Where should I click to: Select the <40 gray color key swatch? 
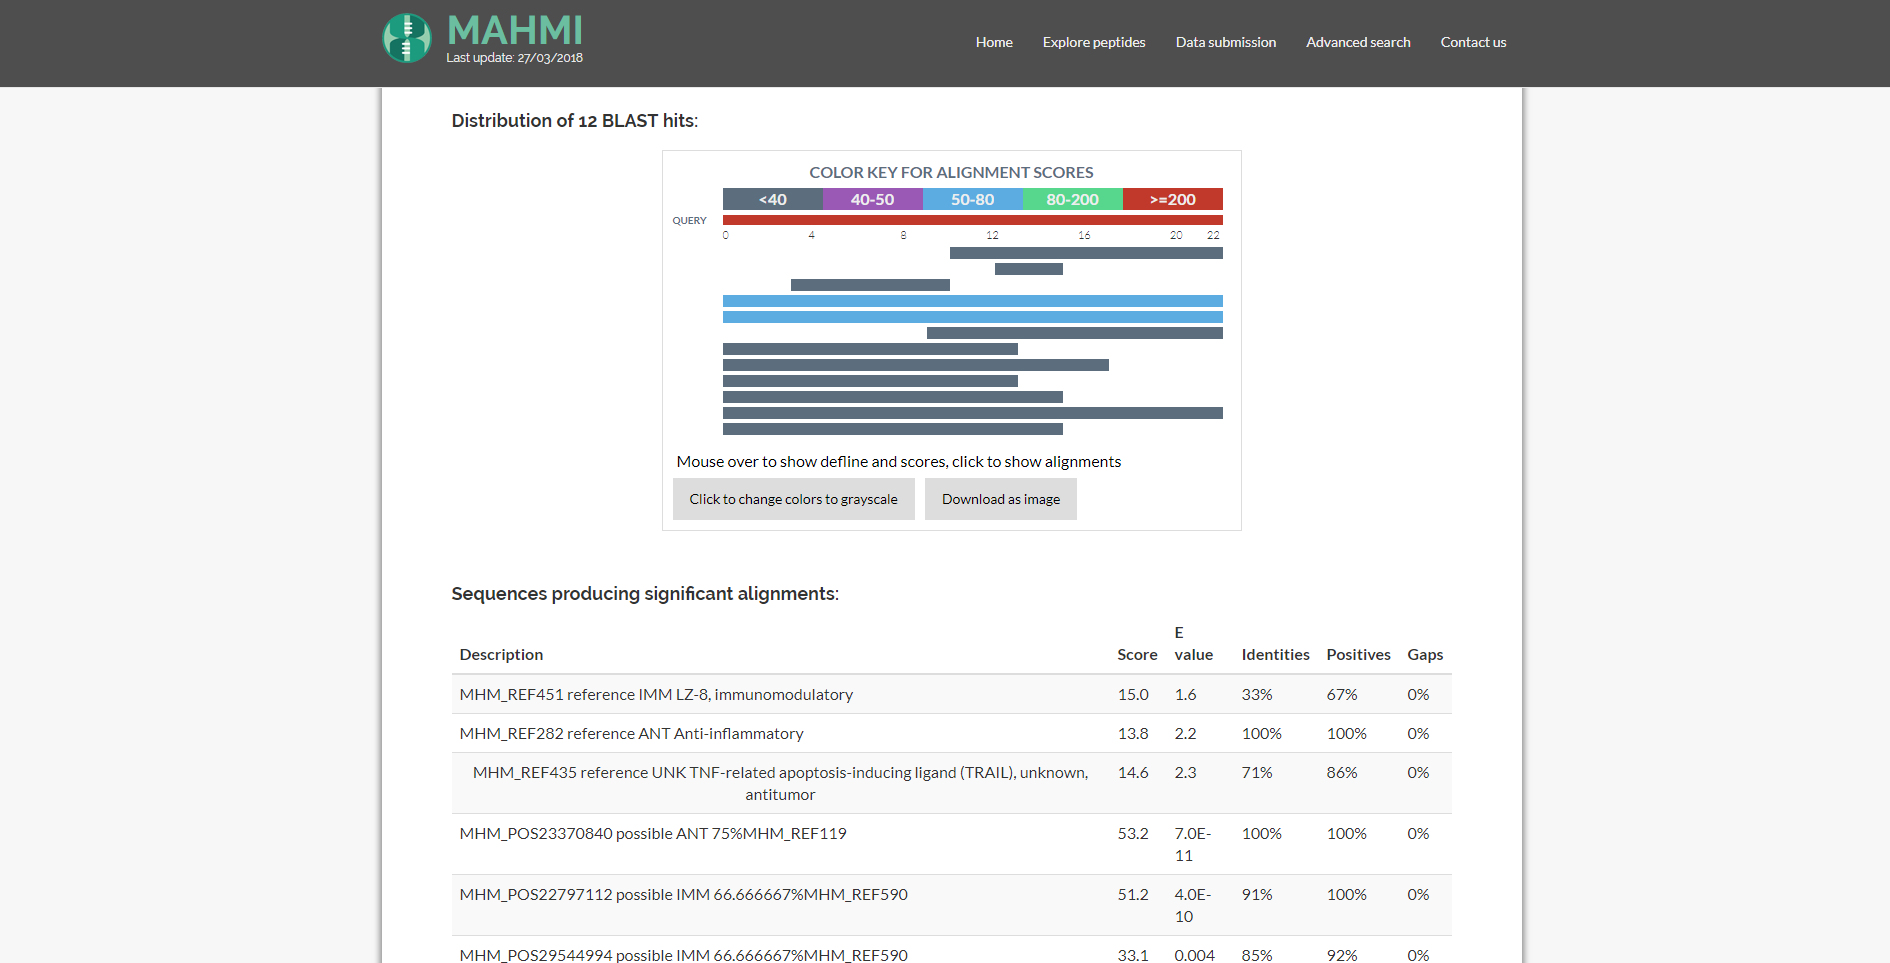[772, 199]
